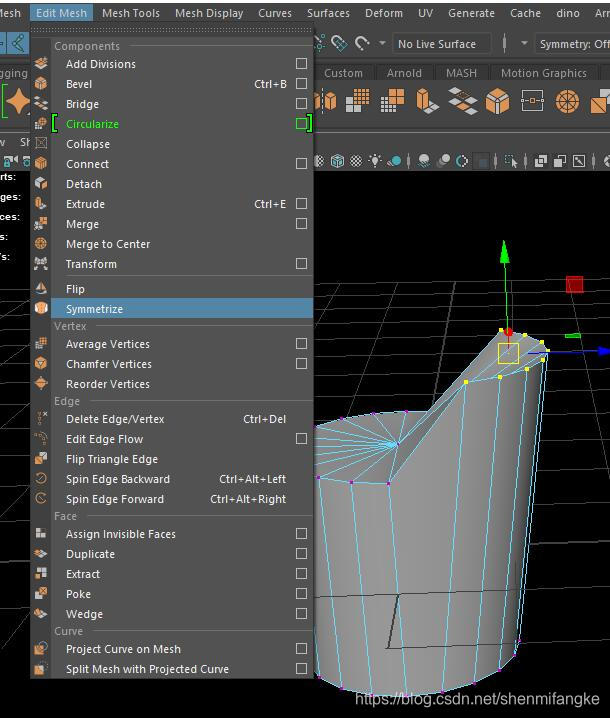Open the Surfaces menu
Image resolution: width=610 pixels, height=718 pixels.
(328, 13)
